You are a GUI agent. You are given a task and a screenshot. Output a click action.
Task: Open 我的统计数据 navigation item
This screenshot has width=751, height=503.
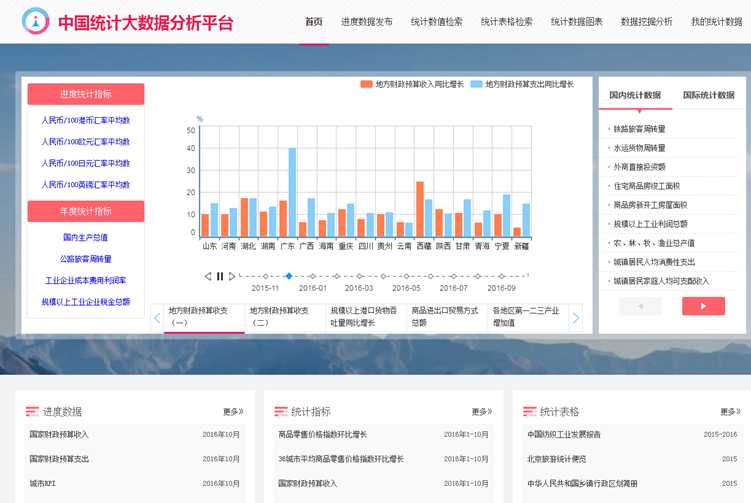[x=717, y=22]
